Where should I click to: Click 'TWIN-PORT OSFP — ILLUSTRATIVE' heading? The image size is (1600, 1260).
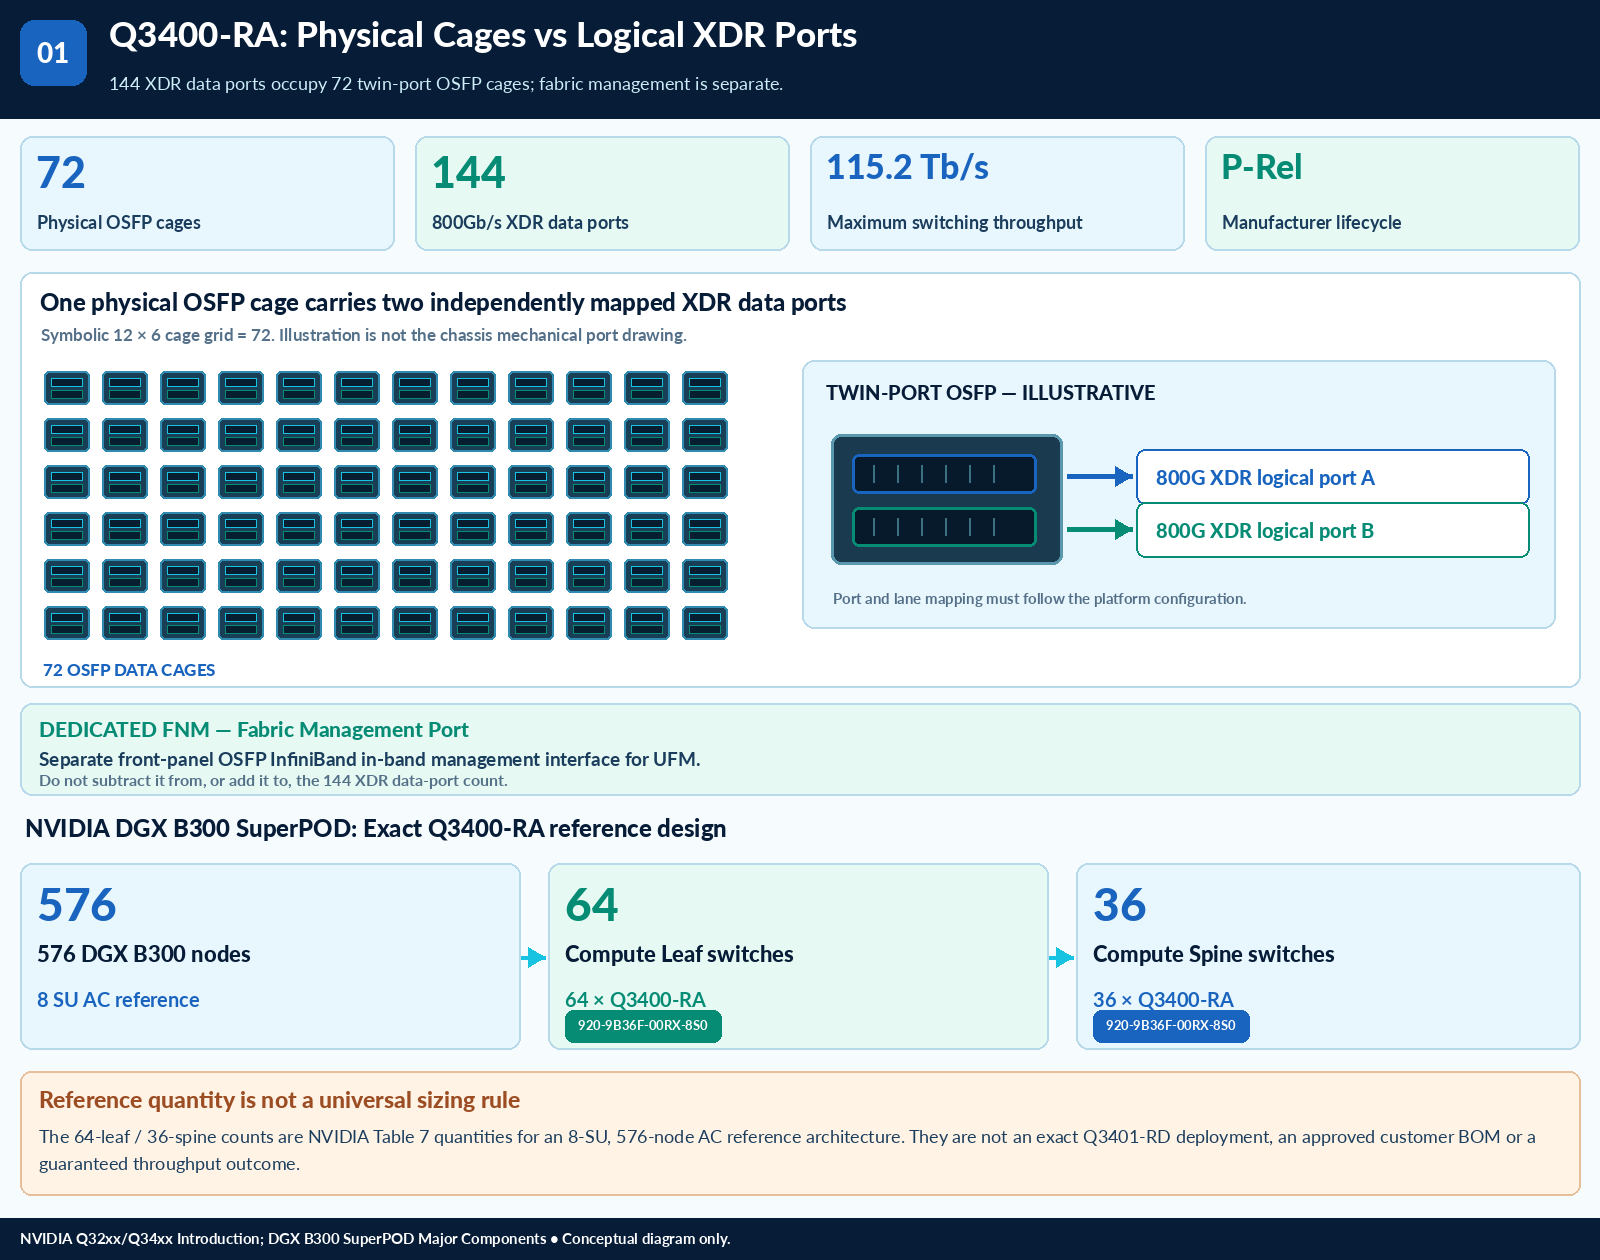pos(990,393)
